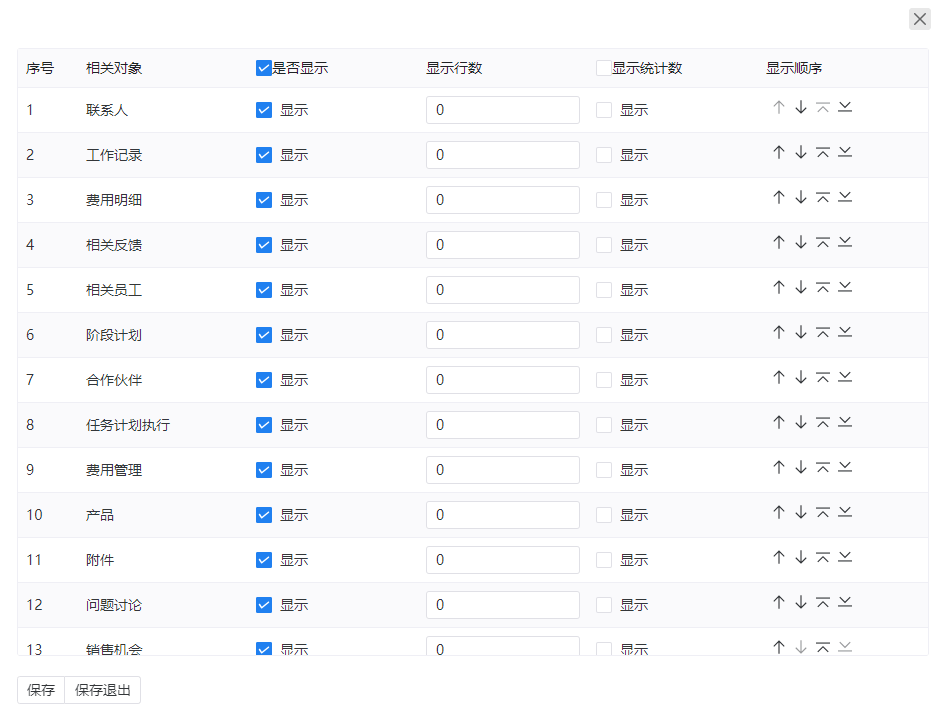
Task: Move 相关反馈 row to the bottom
Action: pyautogui.click(x=845, y=242)
